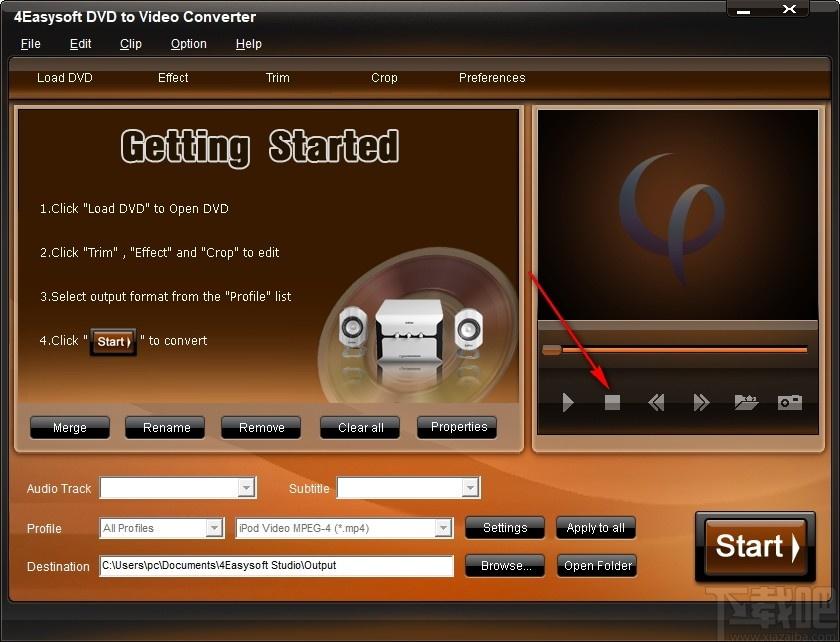Click the Browse... button
The image size is (840, 642).
click(x=505, y=566)
